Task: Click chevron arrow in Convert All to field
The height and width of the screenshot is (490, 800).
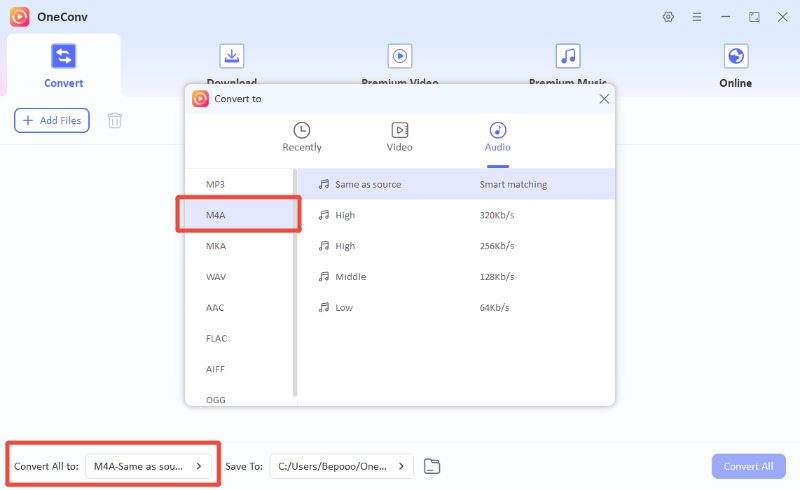Action: (199, 466)
